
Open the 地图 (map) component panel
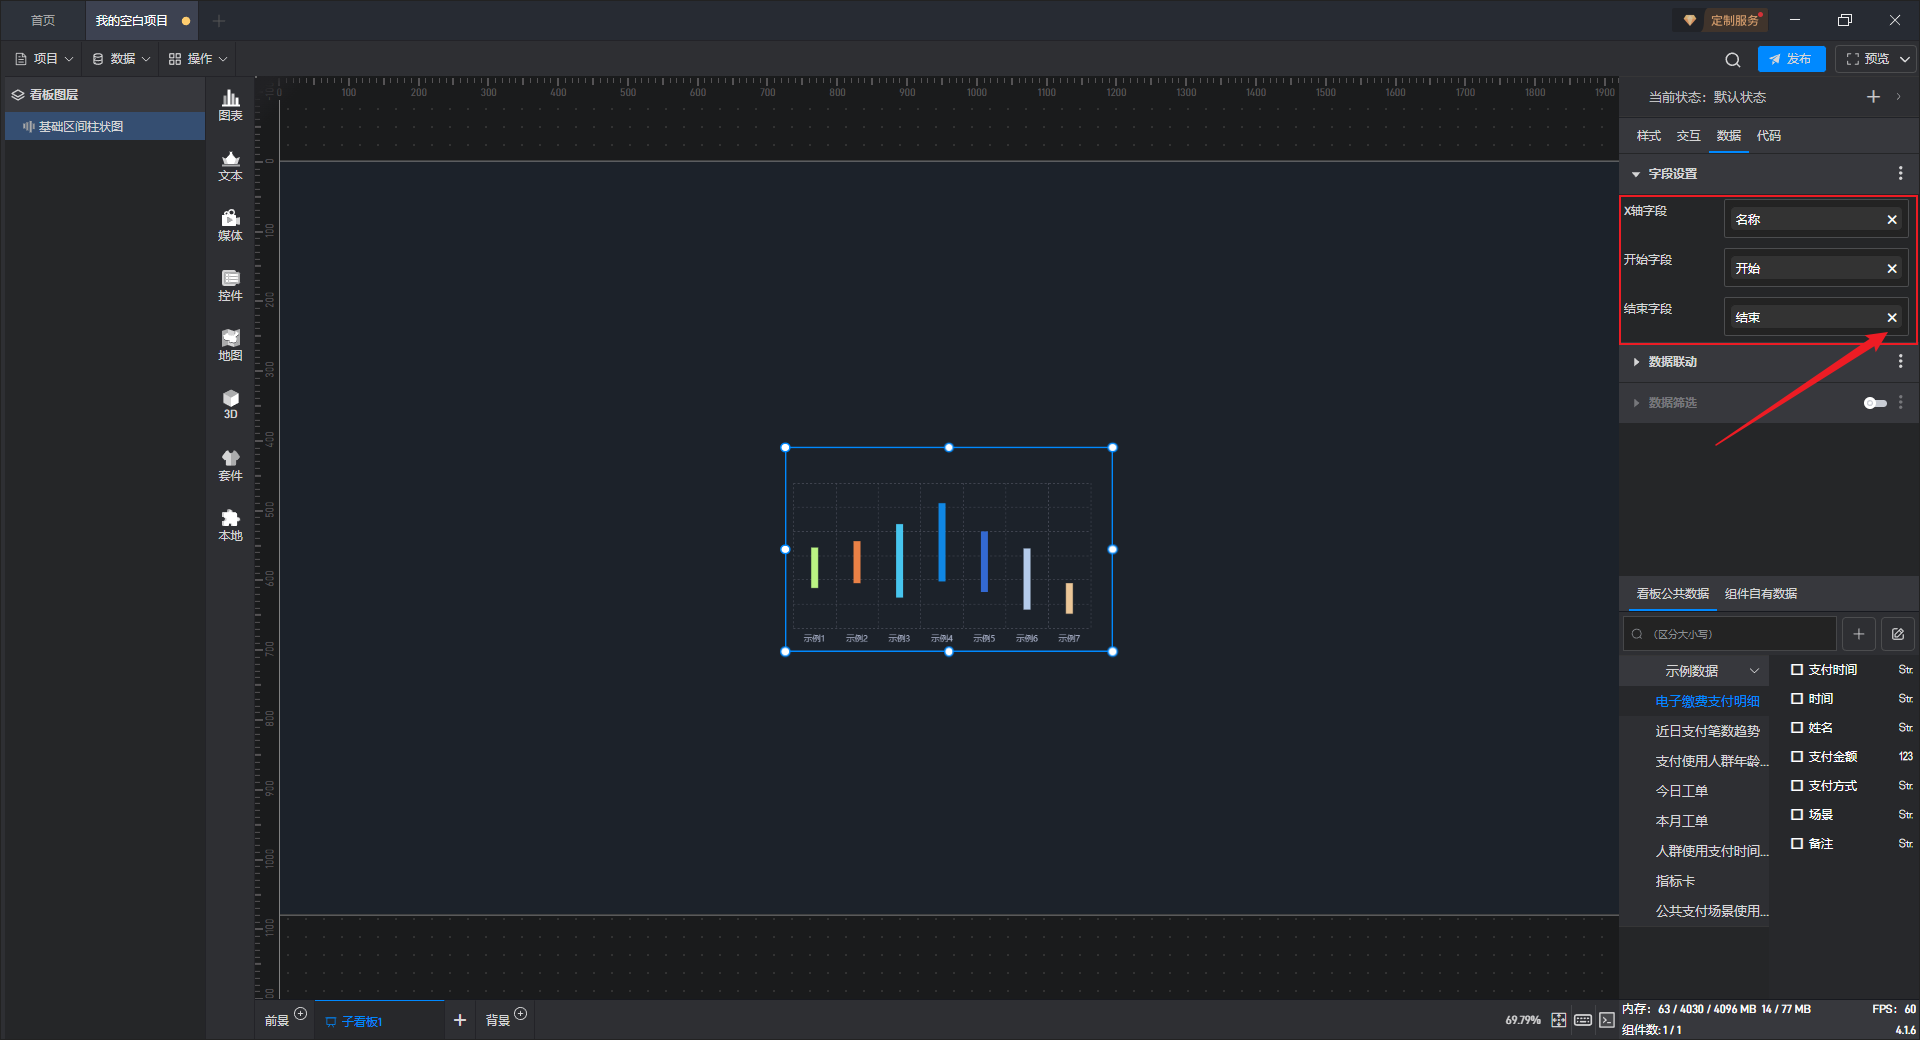tap(230, 345)
